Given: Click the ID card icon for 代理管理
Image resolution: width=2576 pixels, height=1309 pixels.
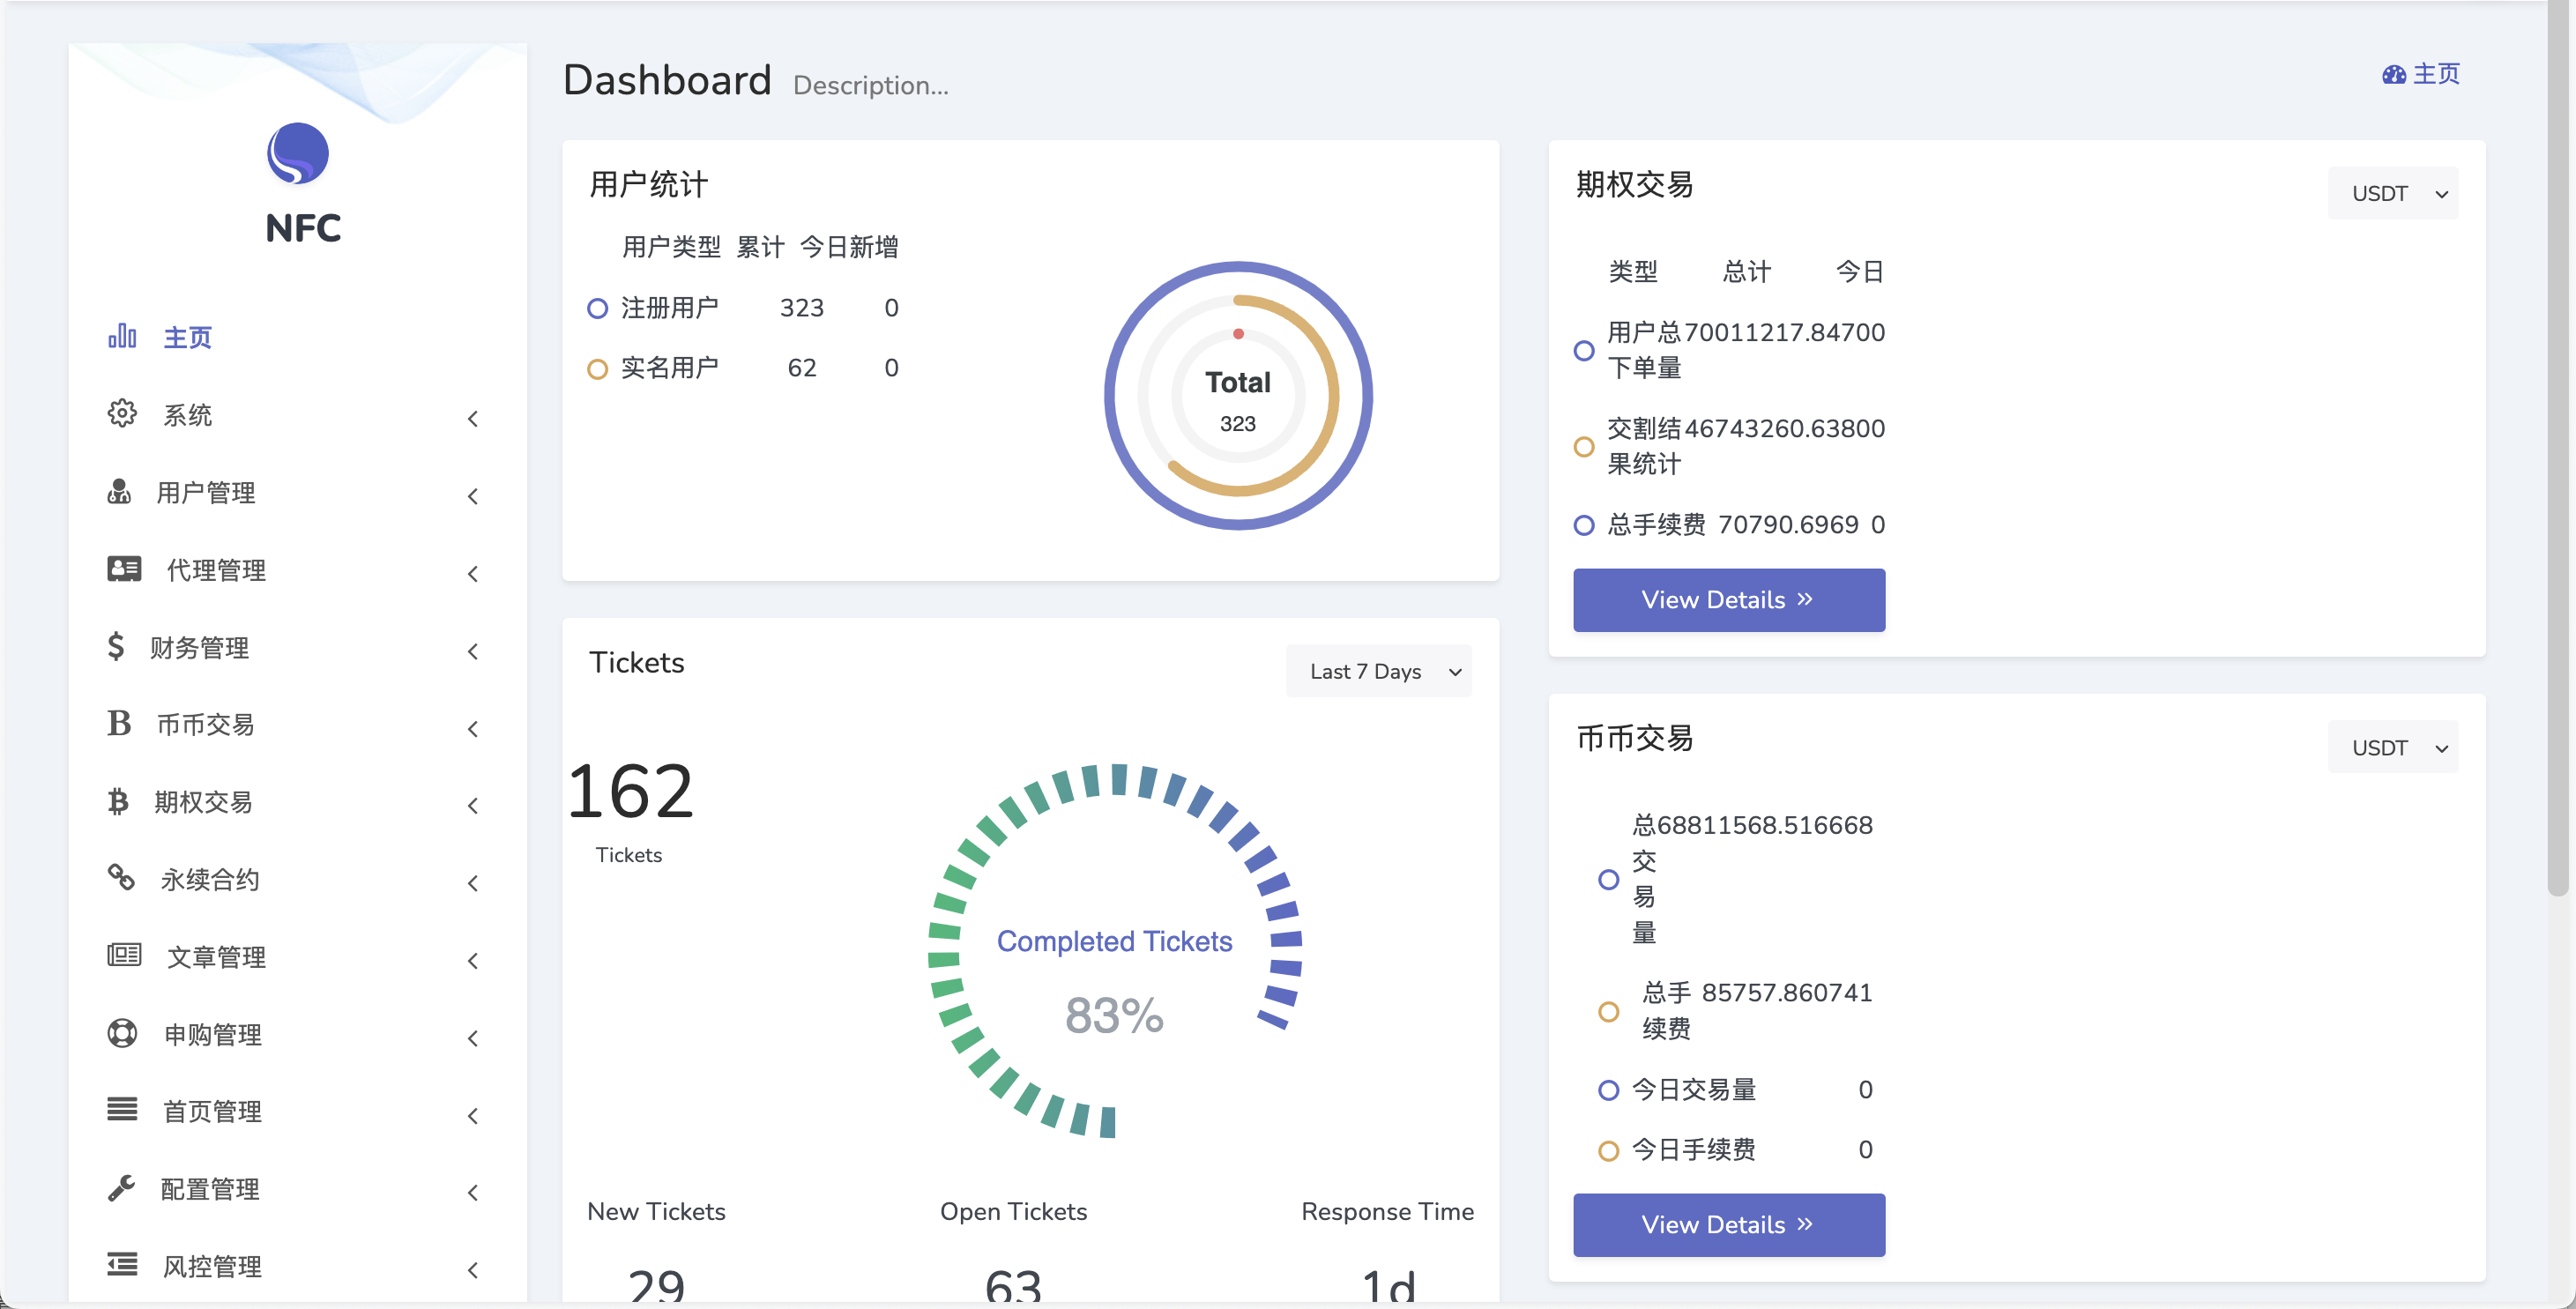Looking at the screenshot, I should coord(124,568).
